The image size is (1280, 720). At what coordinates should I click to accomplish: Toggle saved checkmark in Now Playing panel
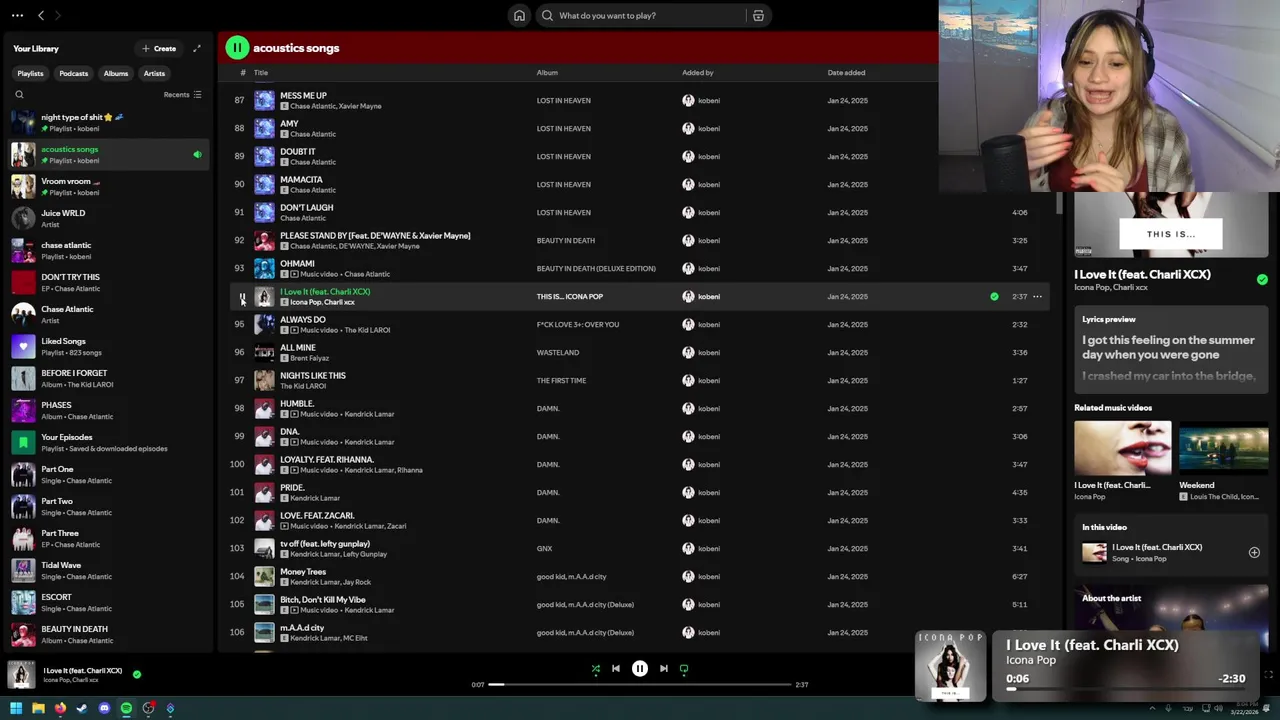pyautogui.click(x=1262, y=279)
